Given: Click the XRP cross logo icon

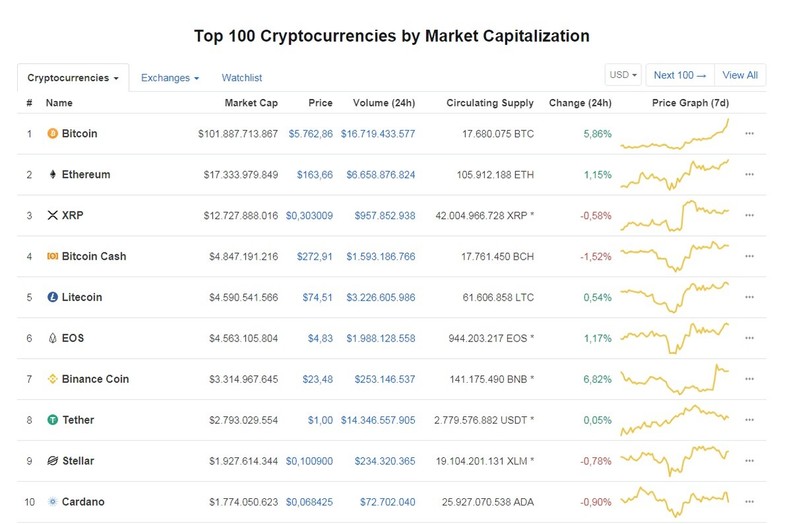Looking at the screenshot, I should coord(53,215).
